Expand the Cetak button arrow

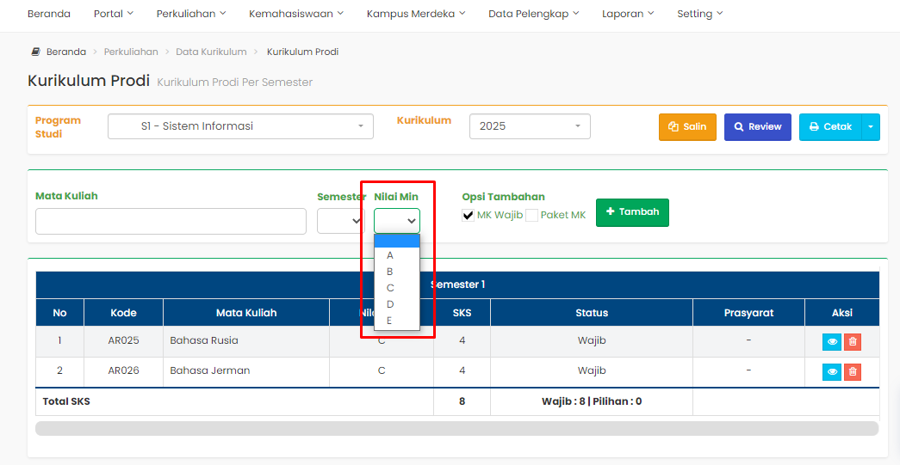tap(871, 127)
